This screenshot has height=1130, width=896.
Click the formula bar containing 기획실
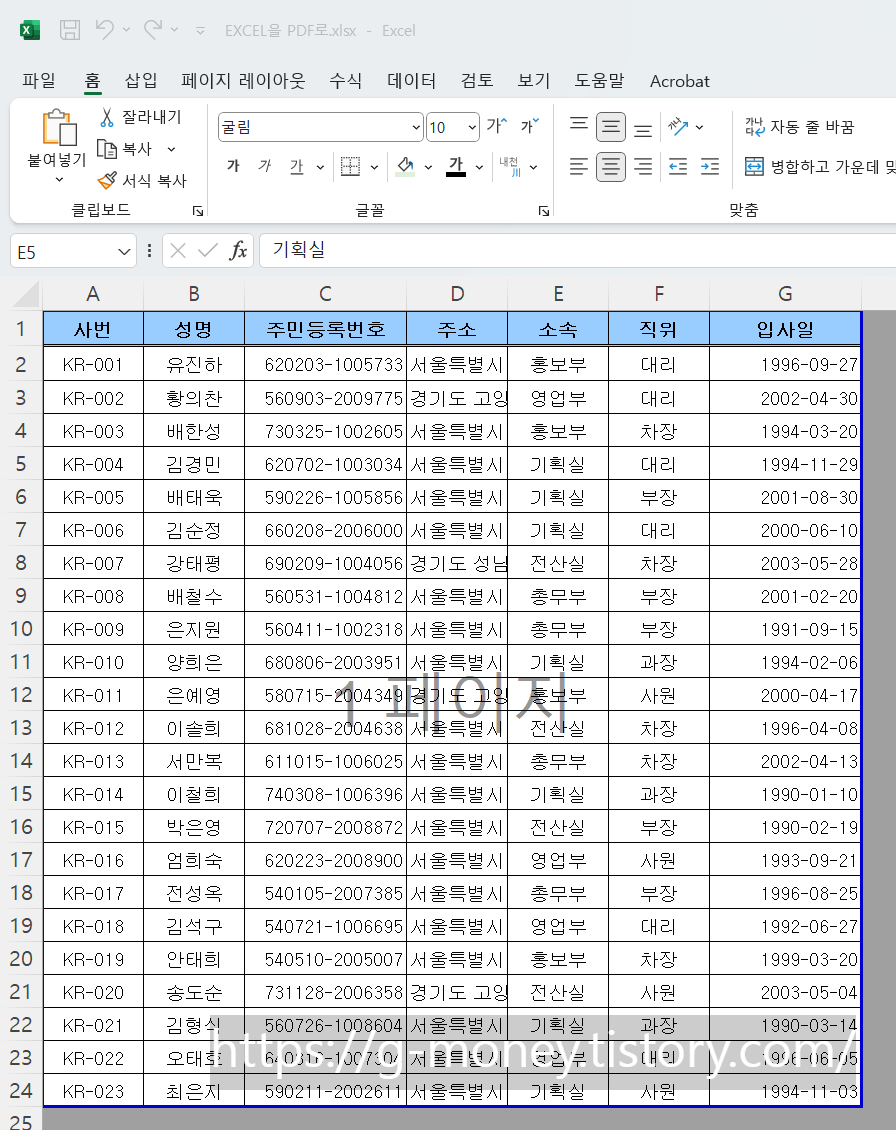577,251
